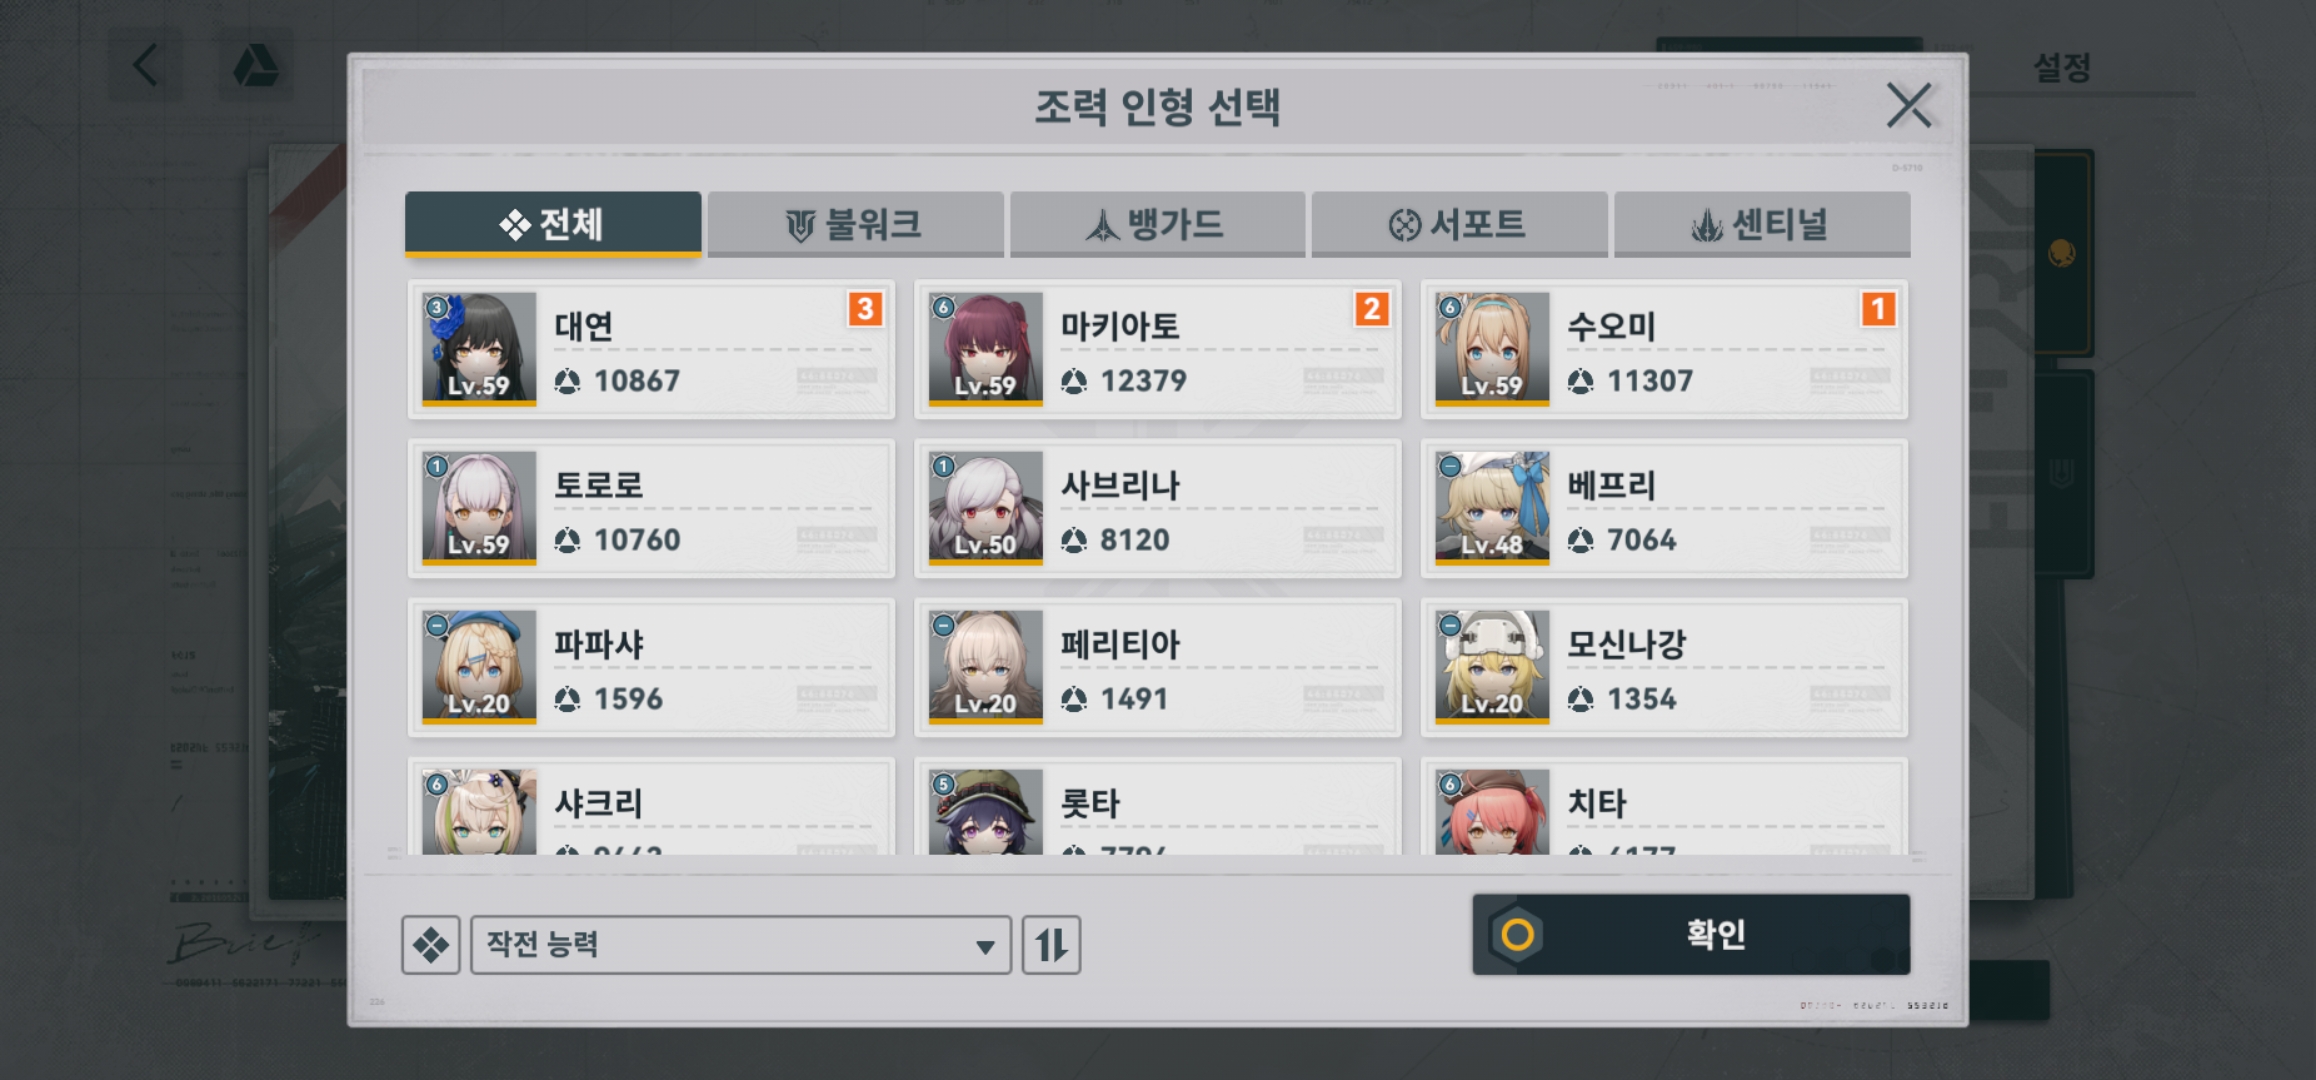The image size is (2316, 1080).
Task: Expand sort options via dropdown arrow
Action: pos(985,946)
